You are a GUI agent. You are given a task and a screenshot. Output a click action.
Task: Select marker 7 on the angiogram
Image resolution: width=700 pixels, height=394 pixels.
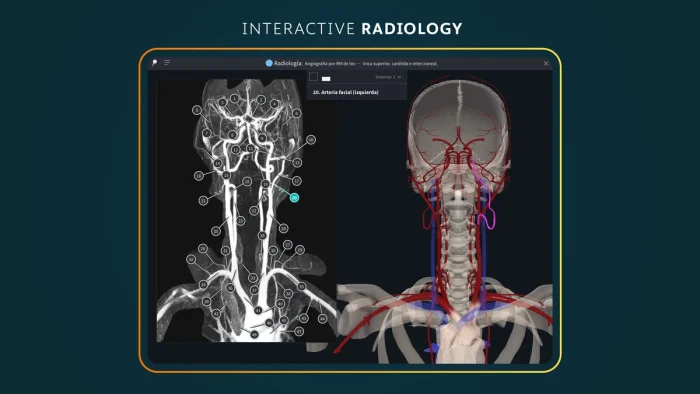coord(207,133)
